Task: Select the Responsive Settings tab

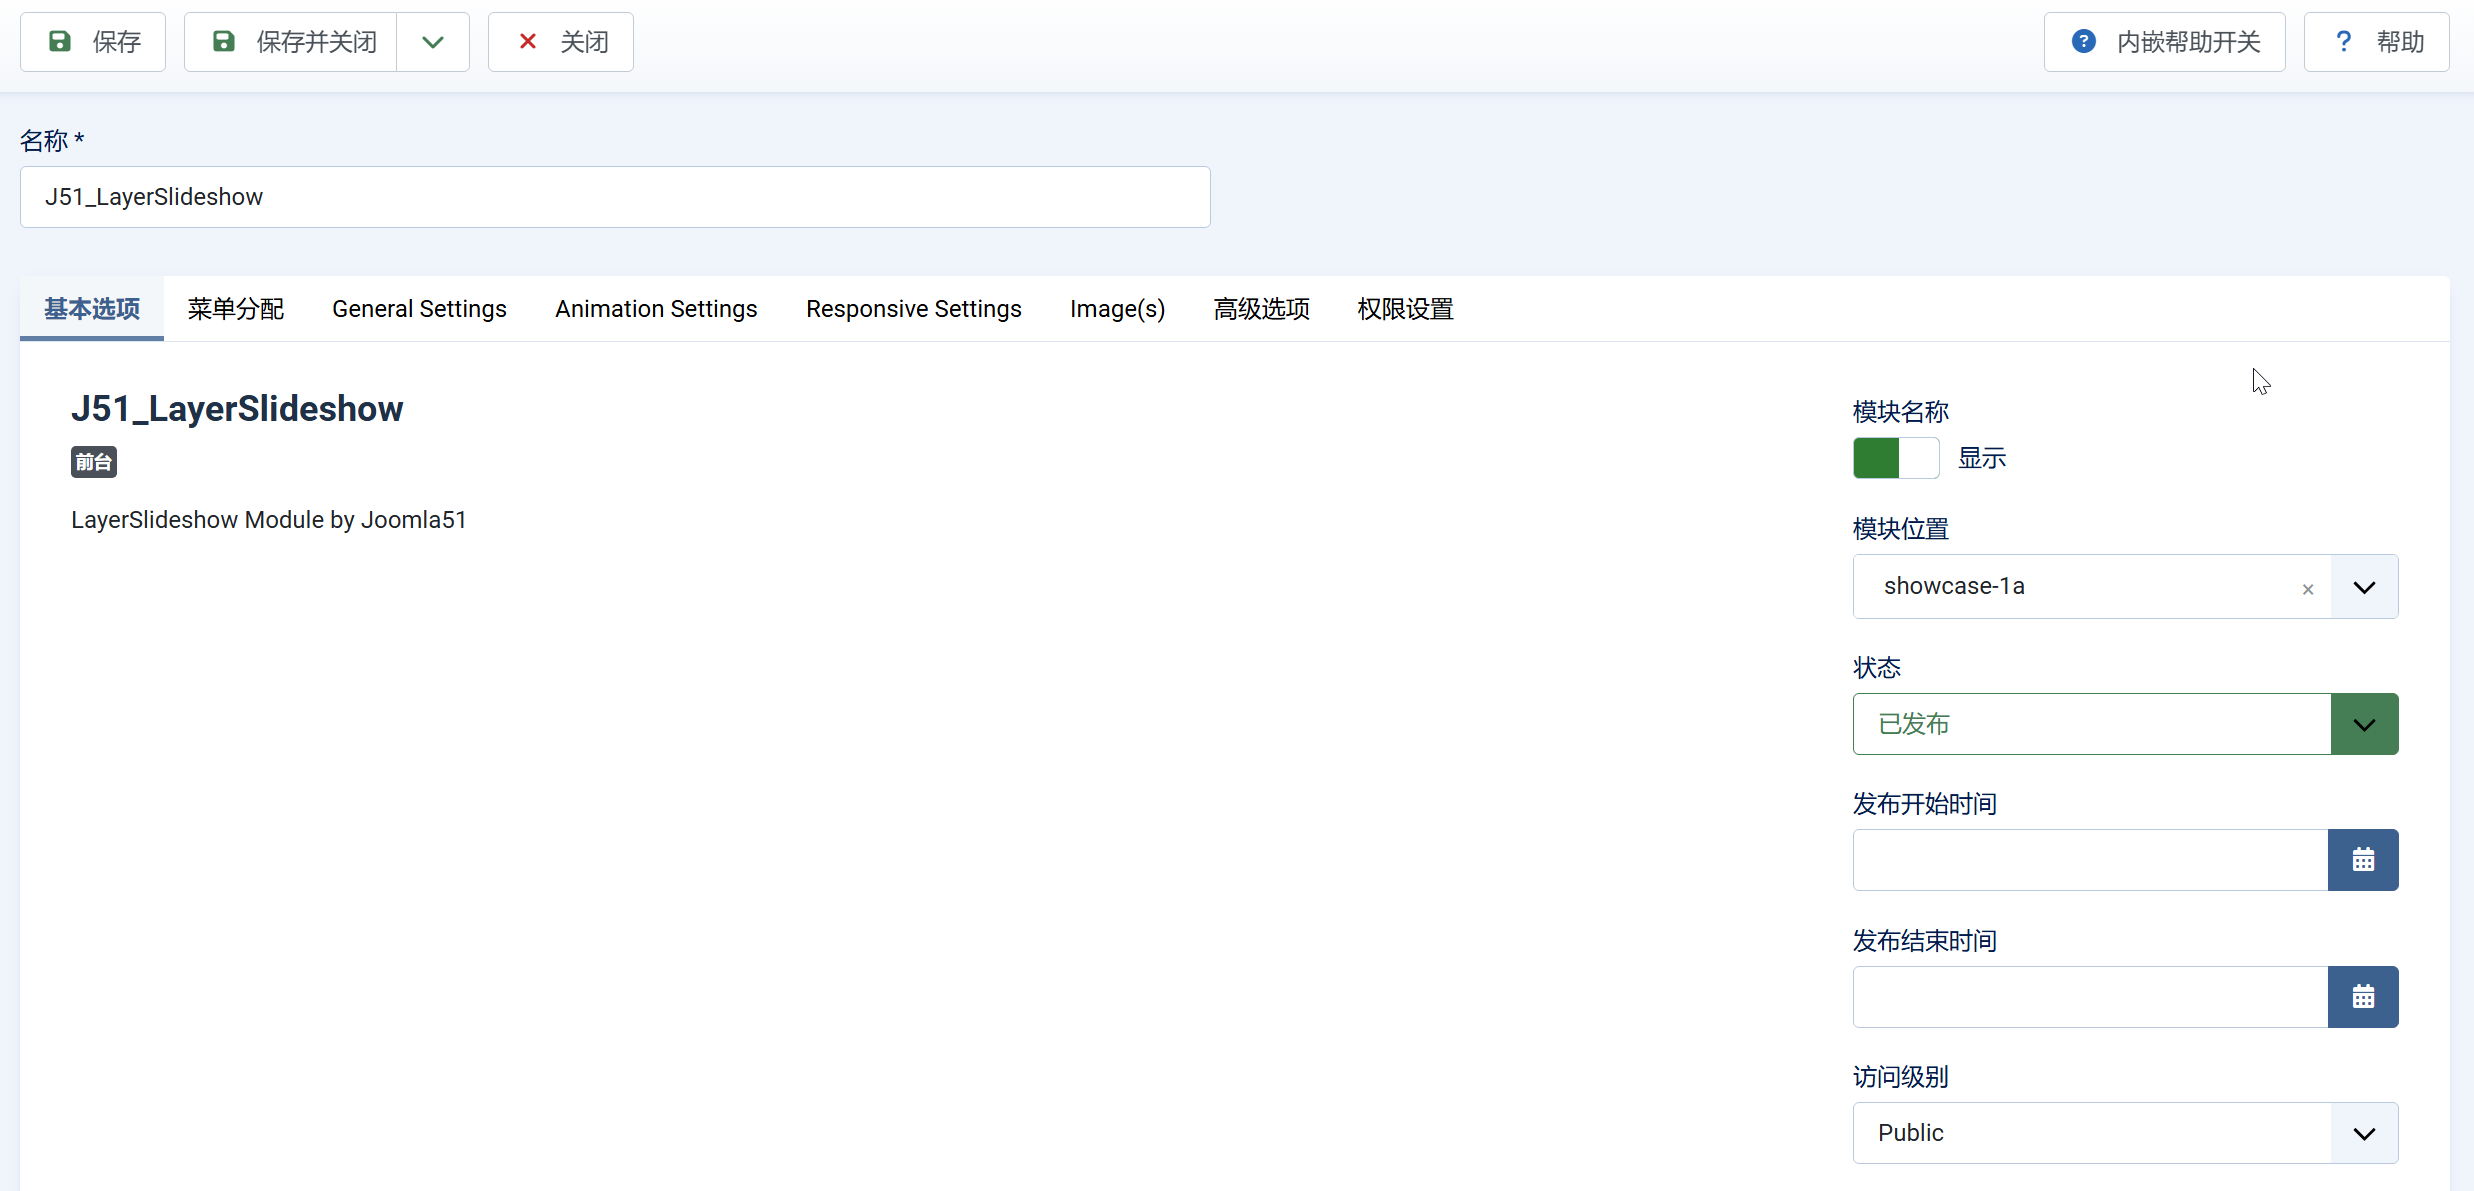Action: coord(913,309)
